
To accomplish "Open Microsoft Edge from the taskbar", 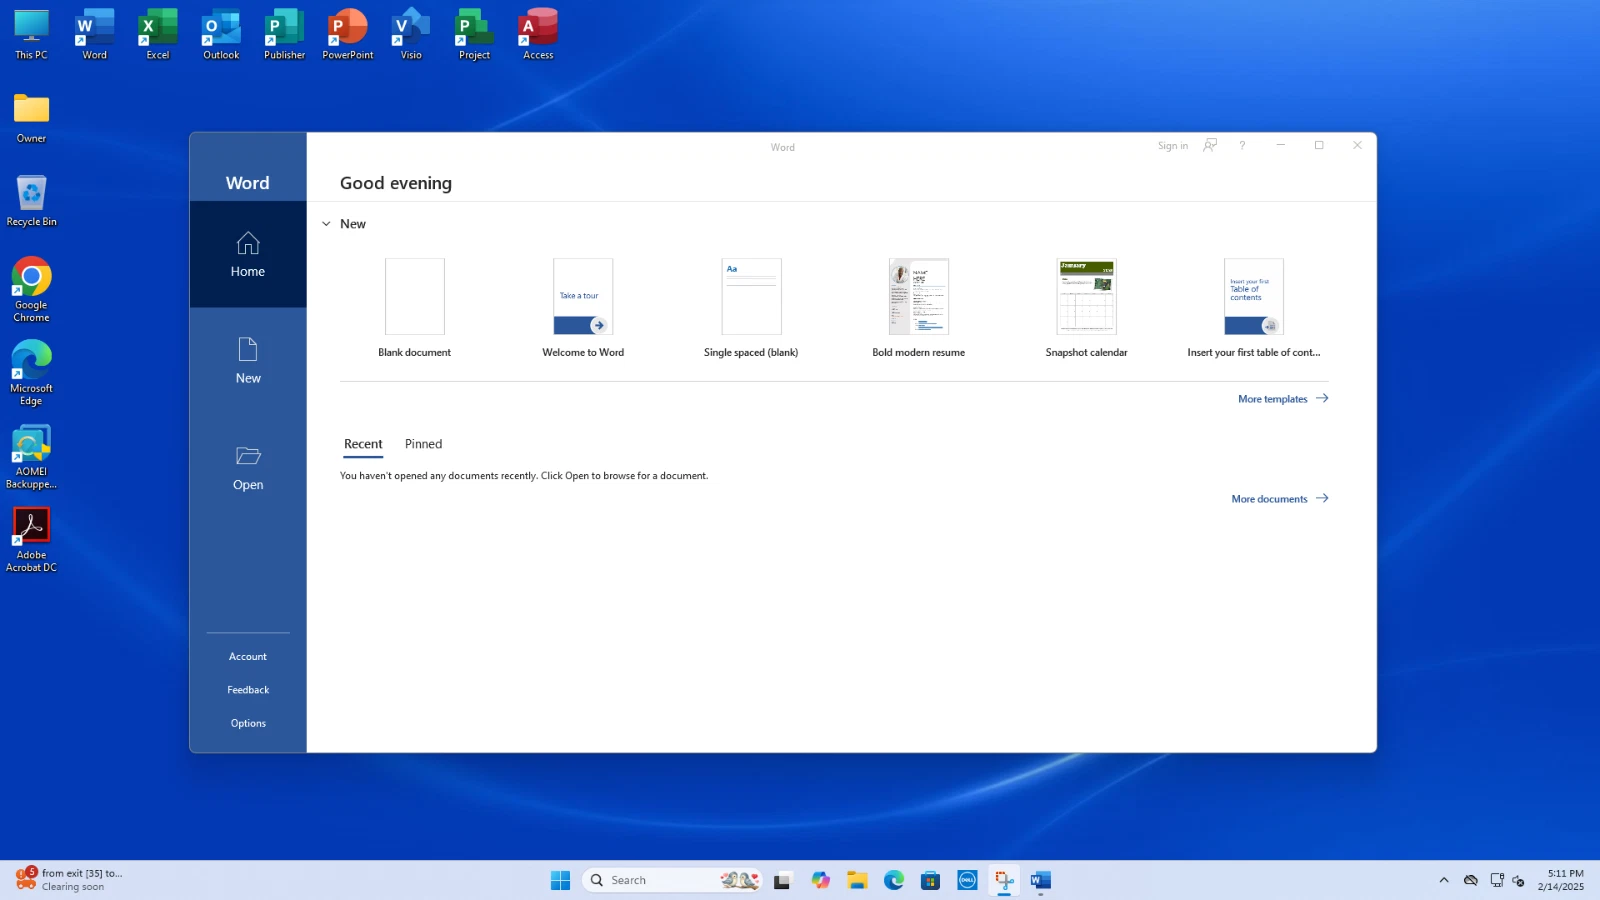I will click(x=894, y=880).
